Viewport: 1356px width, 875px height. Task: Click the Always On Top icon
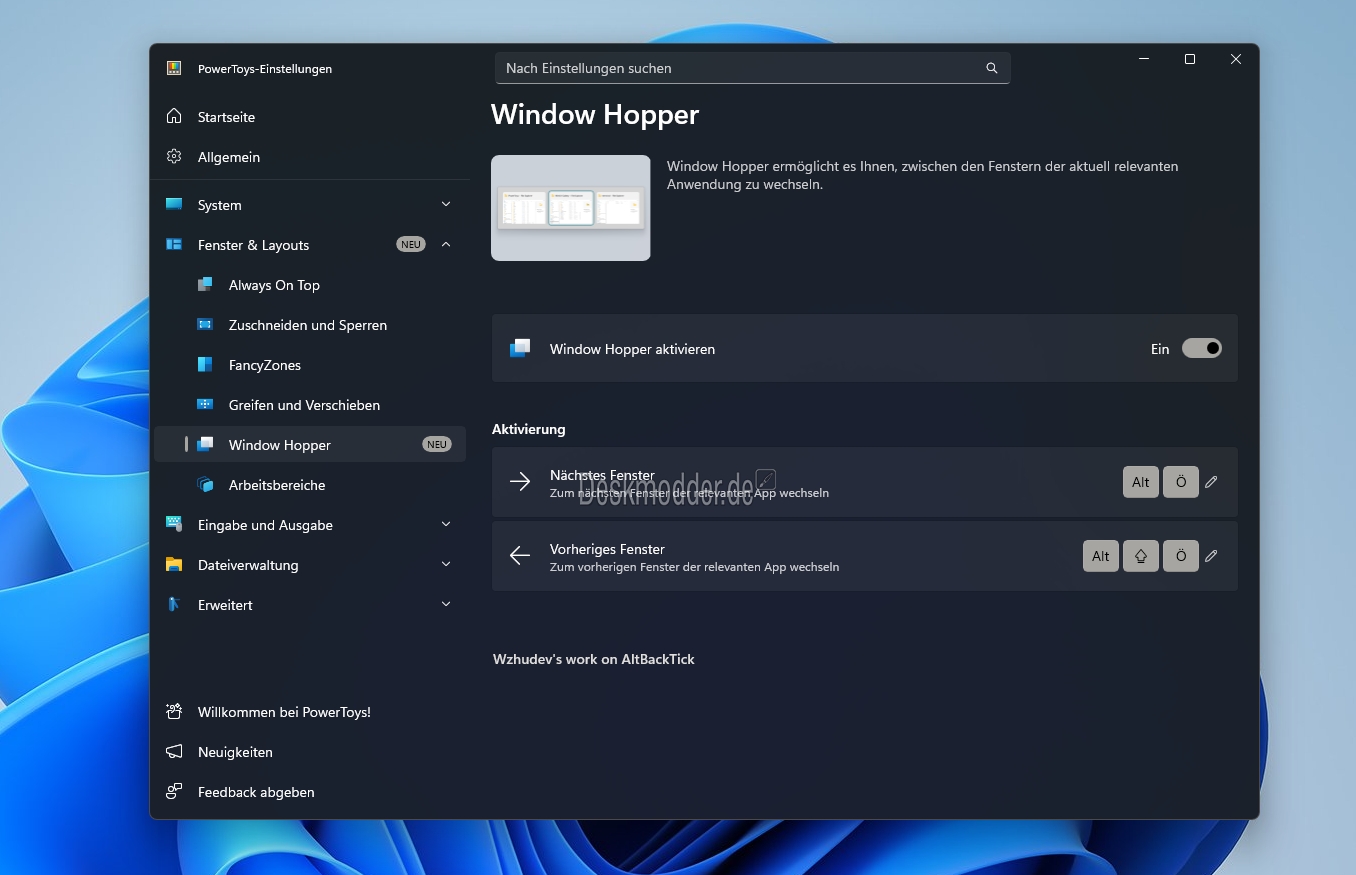(205, 285)
